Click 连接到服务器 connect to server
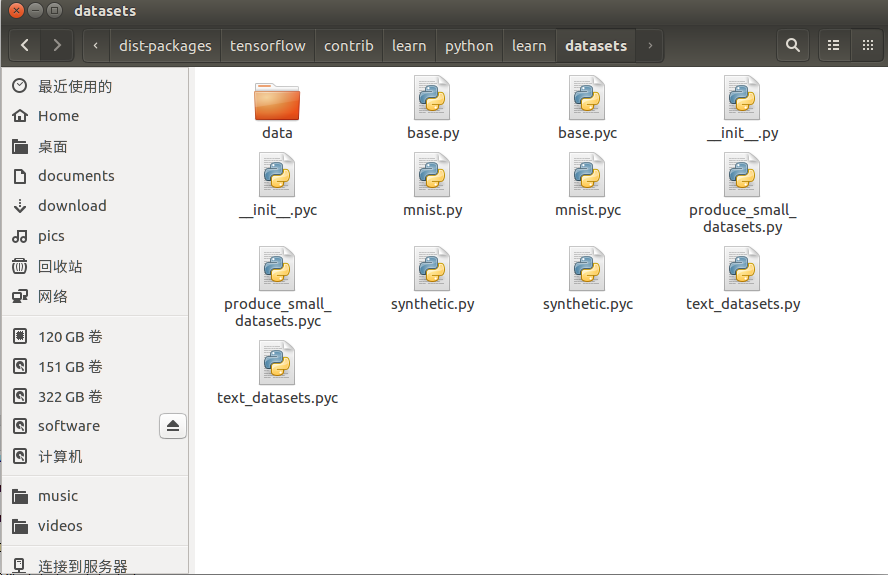Screen dimensions: 888x575 coord(95,566)
